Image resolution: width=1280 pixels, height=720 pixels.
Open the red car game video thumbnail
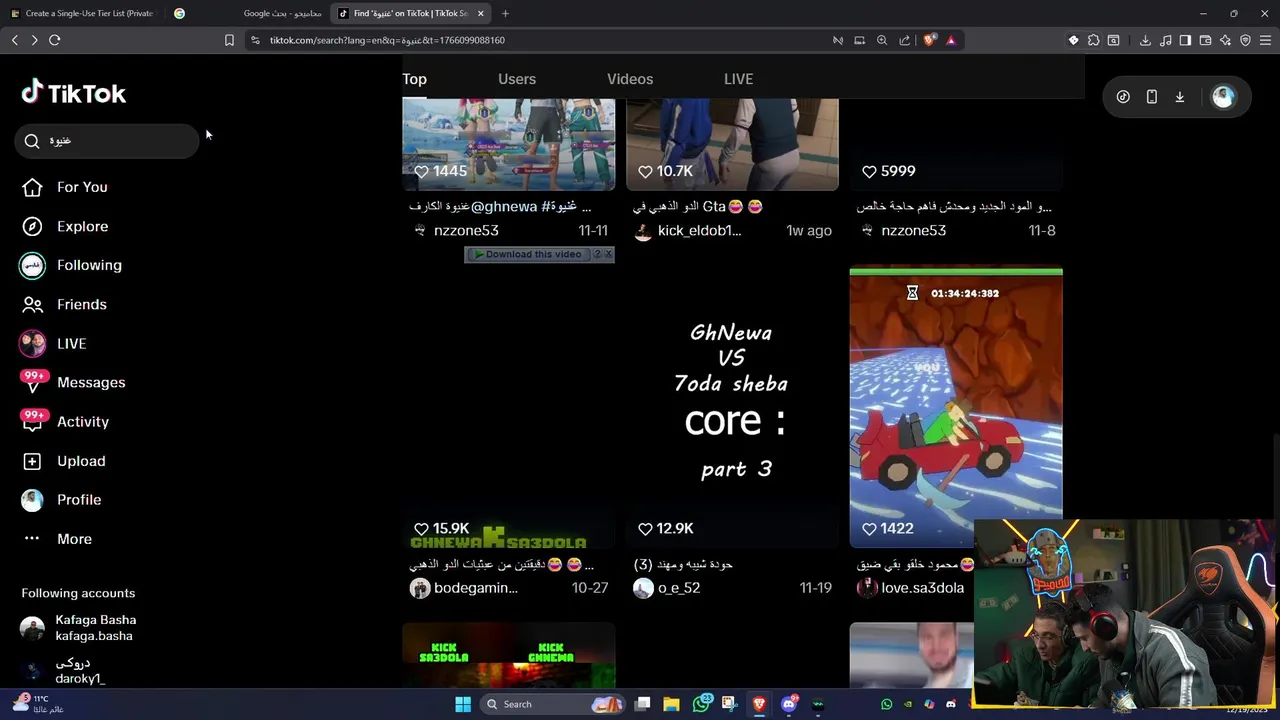tap(956, 407)
